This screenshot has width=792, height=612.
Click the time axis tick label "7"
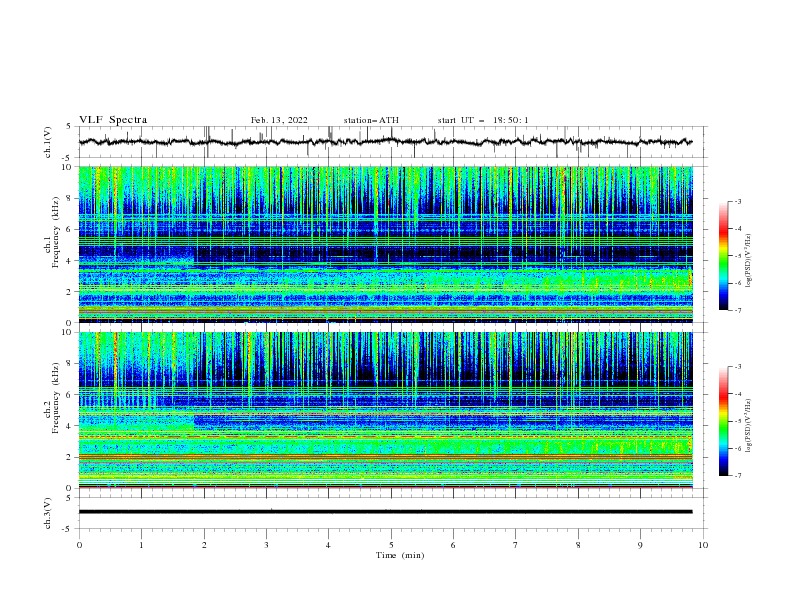[x=516, y=545]
